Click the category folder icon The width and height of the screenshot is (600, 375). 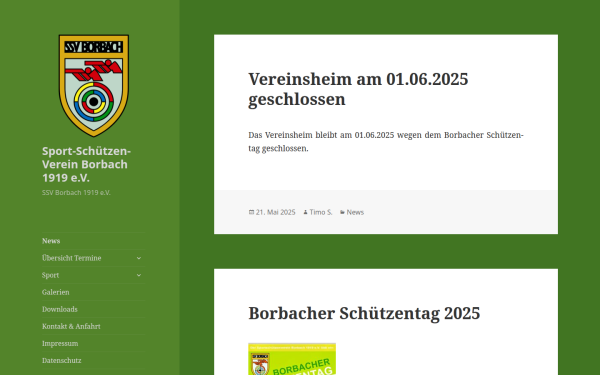pos(342,212)
